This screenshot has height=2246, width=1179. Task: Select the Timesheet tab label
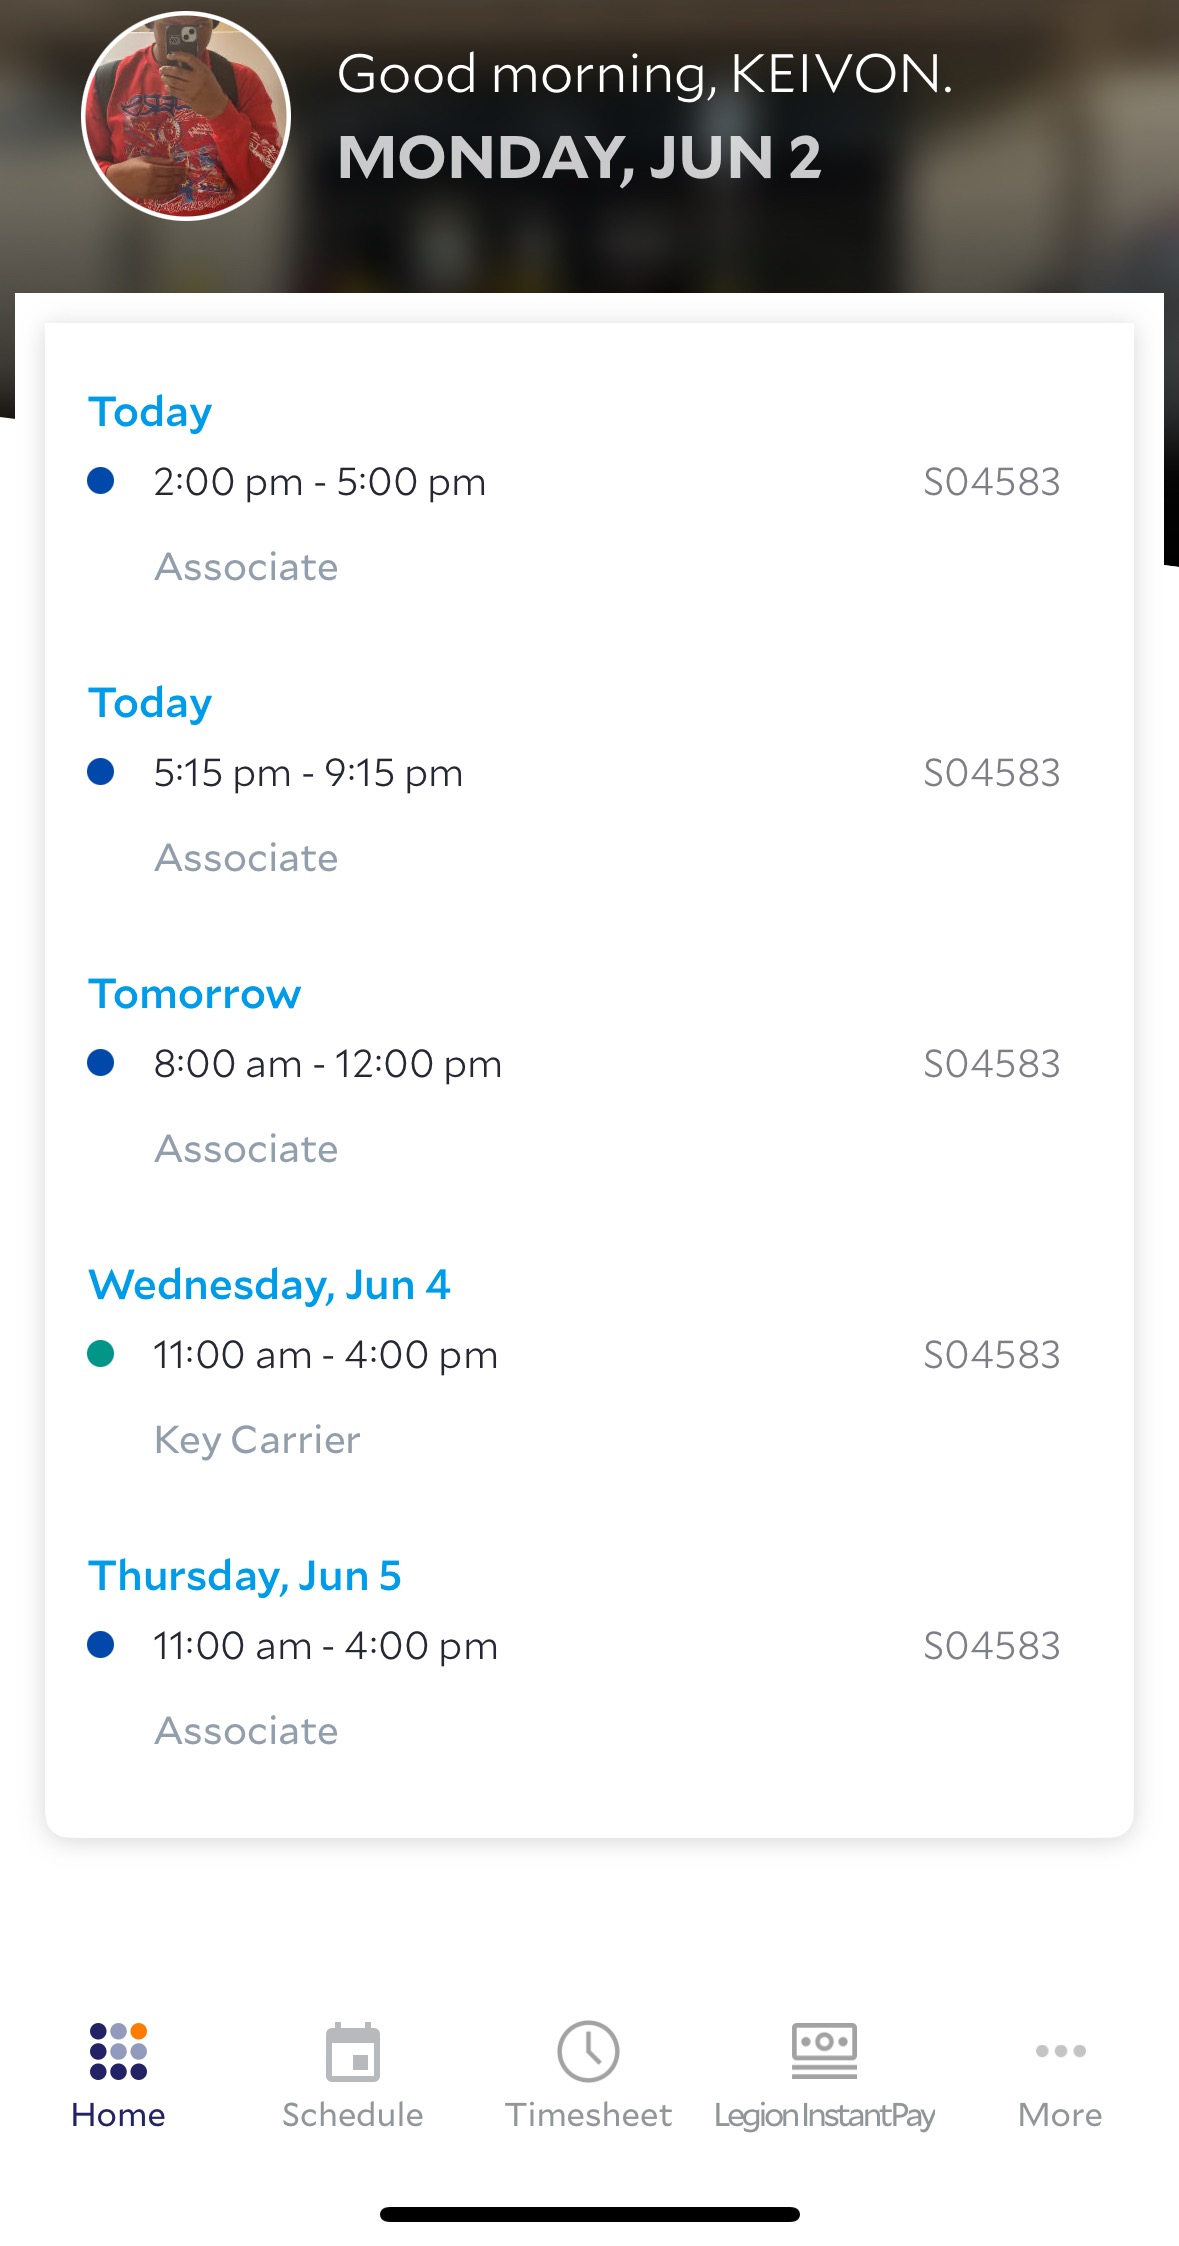pos(588,2115)
